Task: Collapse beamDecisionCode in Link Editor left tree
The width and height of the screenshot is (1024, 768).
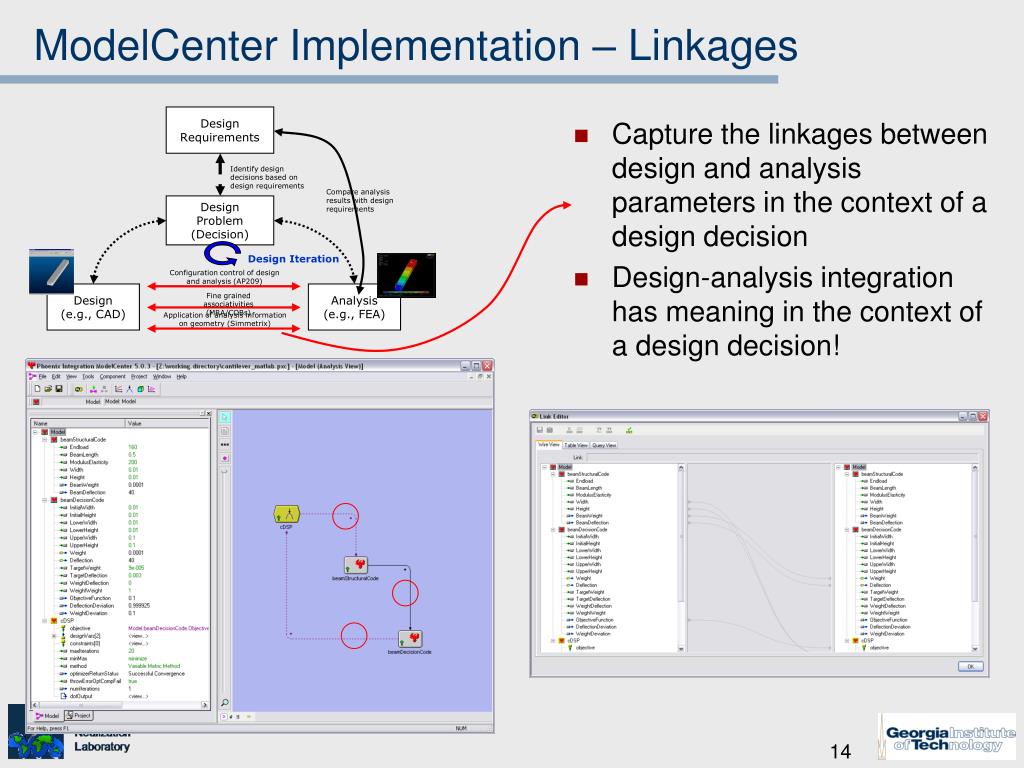Action: tap(552, 530)
